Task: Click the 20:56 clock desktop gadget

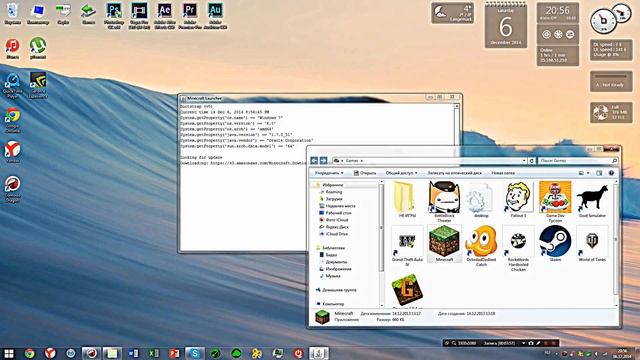Action: (x=558, y=13)
